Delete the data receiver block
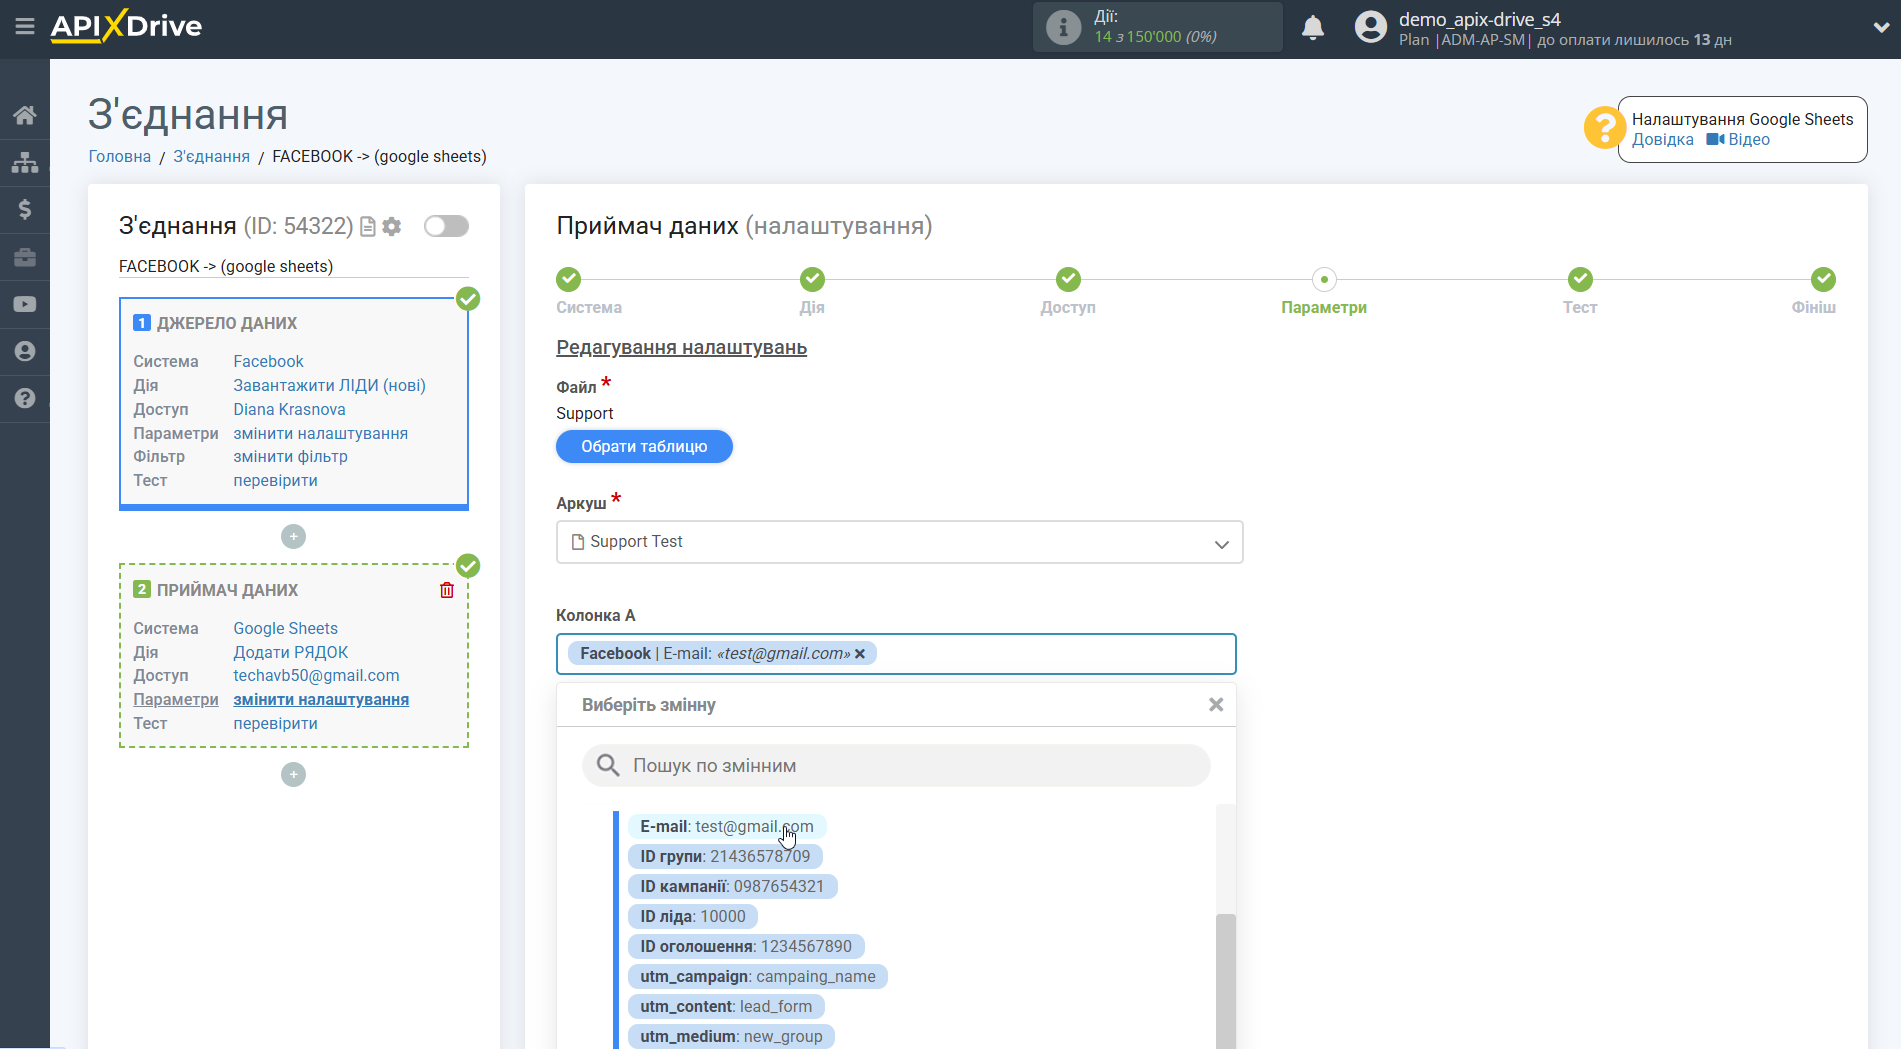This screenshot has height=1049, width=1901. [x=447, y=590]
